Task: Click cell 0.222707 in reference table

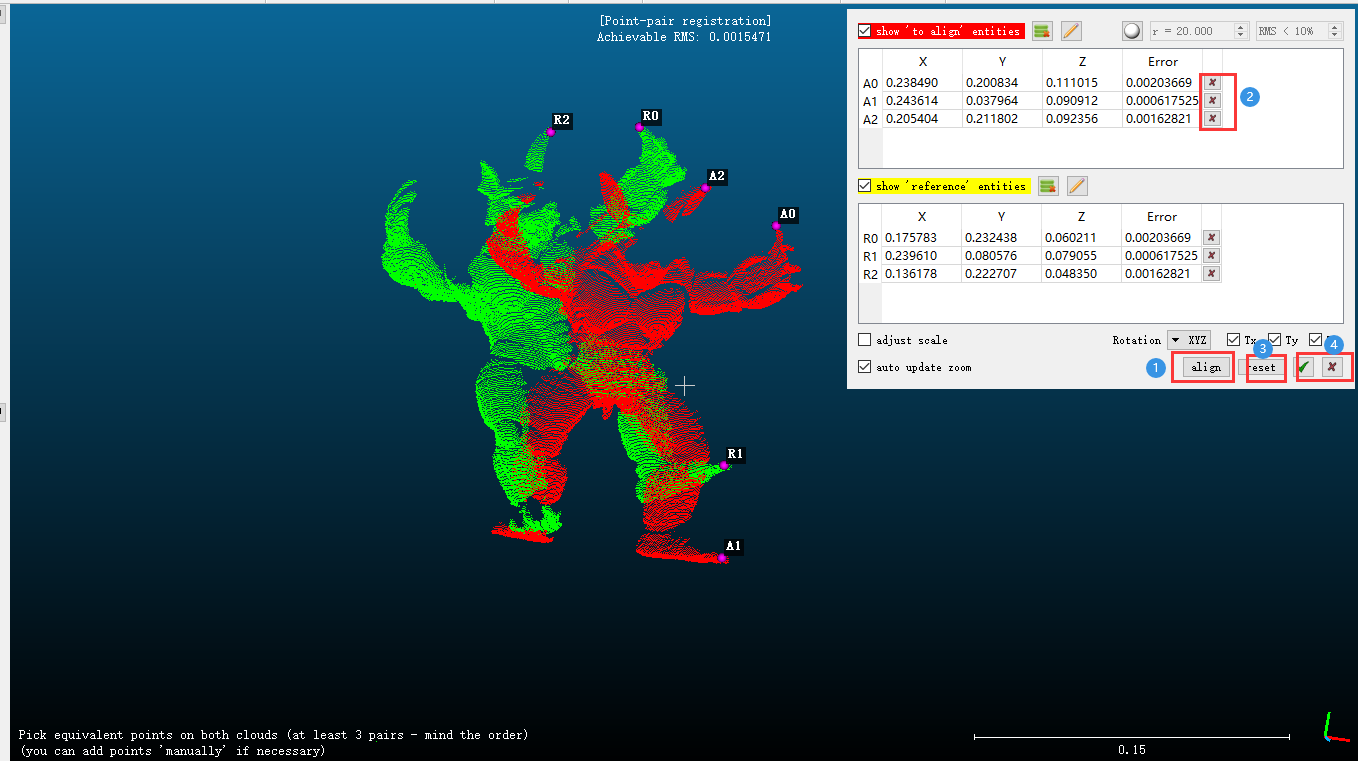Action: (x=1001, y=274)
